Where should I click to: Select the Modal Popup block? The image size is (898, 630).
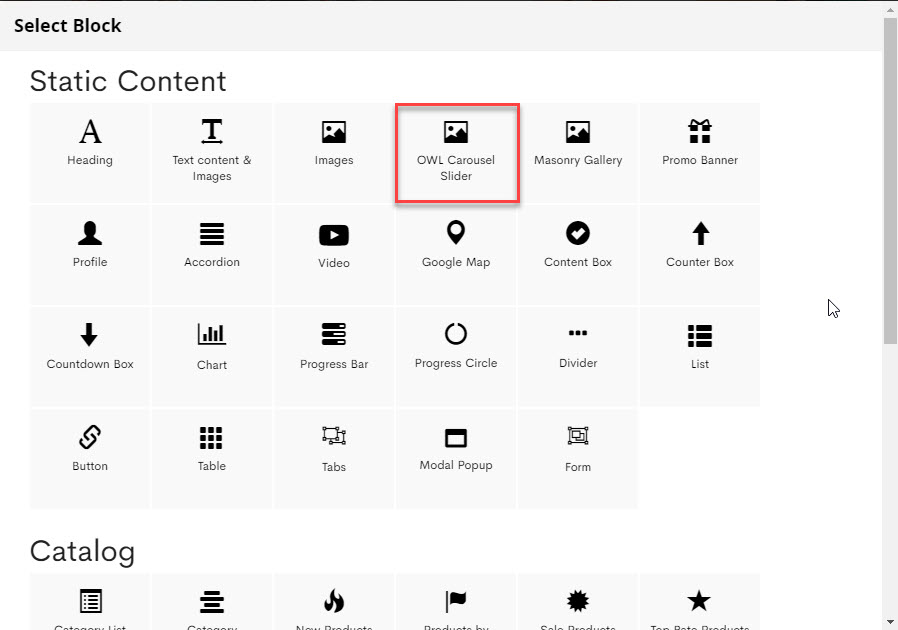tap(456, 459)
